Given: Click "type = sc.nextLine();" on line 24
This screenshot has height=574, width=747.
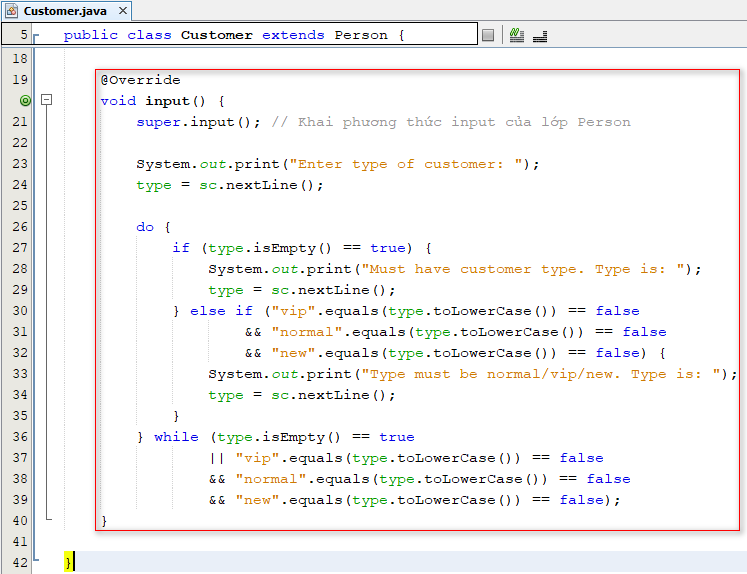Looking at the screenshot, I should coord(230,185).
